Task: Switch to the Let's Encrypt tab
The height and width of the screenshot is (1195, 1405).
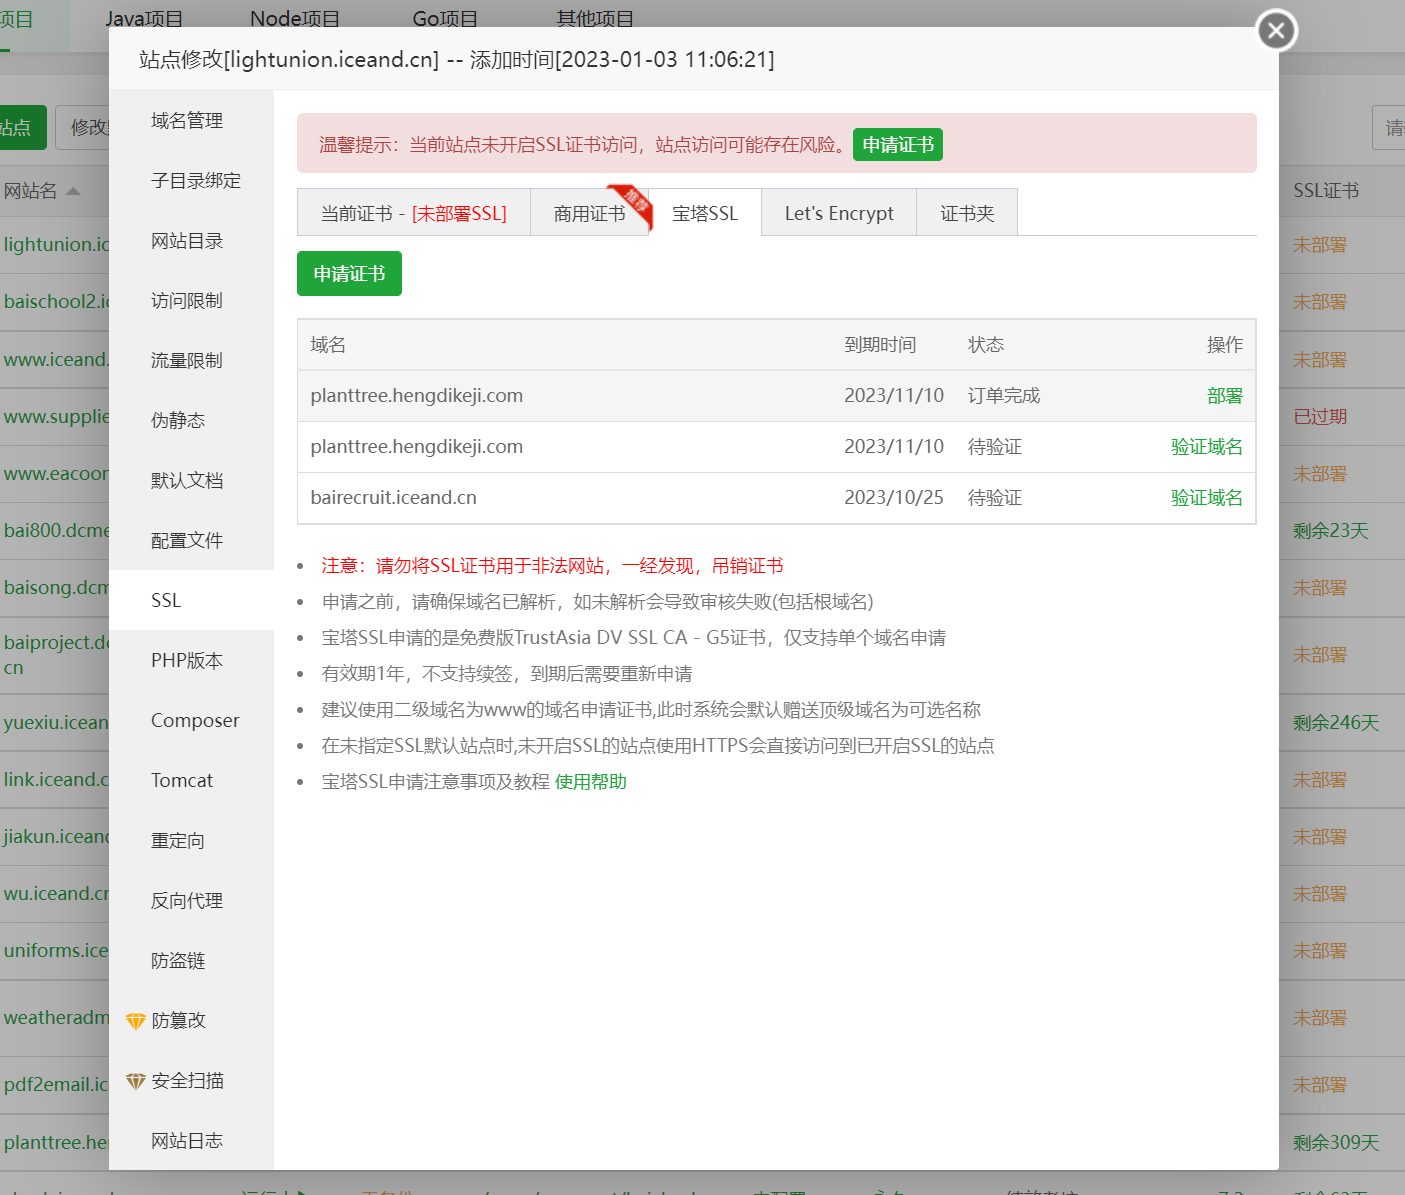Action: pos(838,213)
